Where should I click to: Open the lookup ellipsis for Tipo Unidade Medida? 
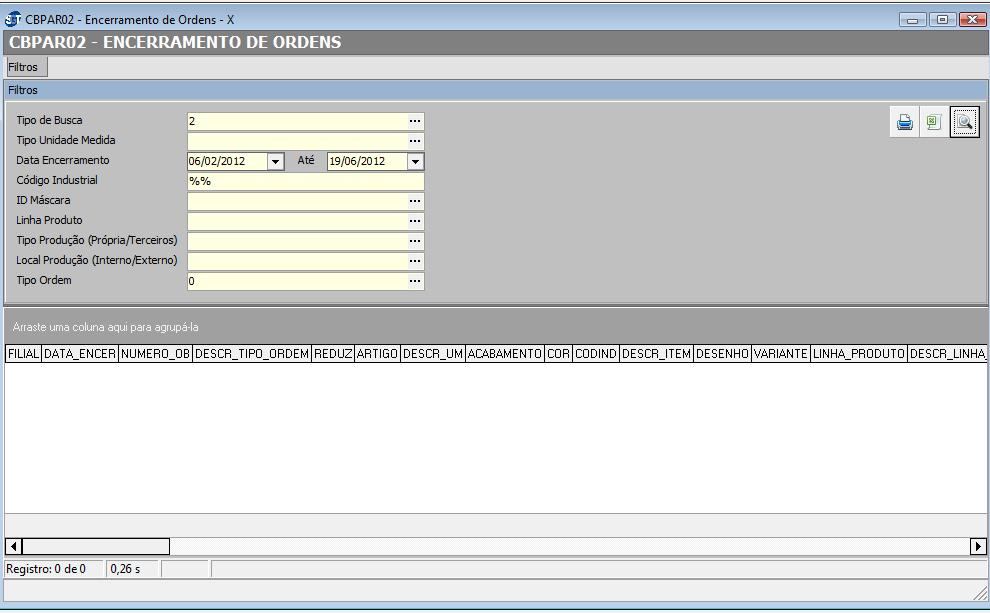415,141
